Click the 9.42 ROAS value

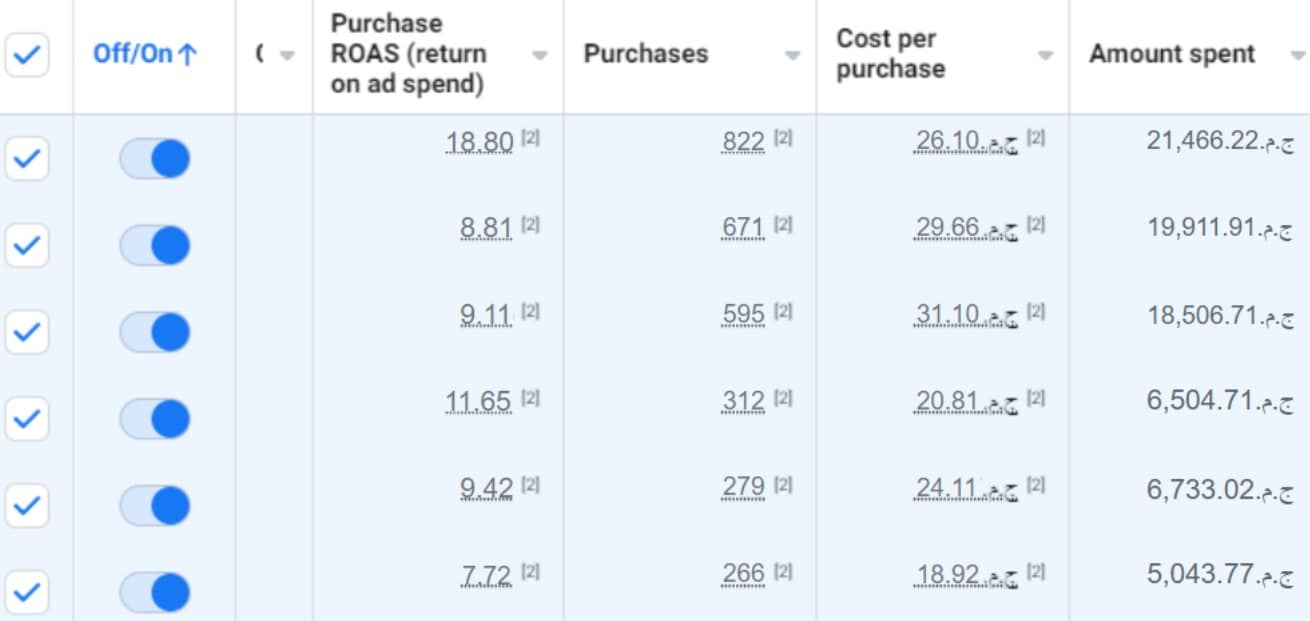click(486, 488)
